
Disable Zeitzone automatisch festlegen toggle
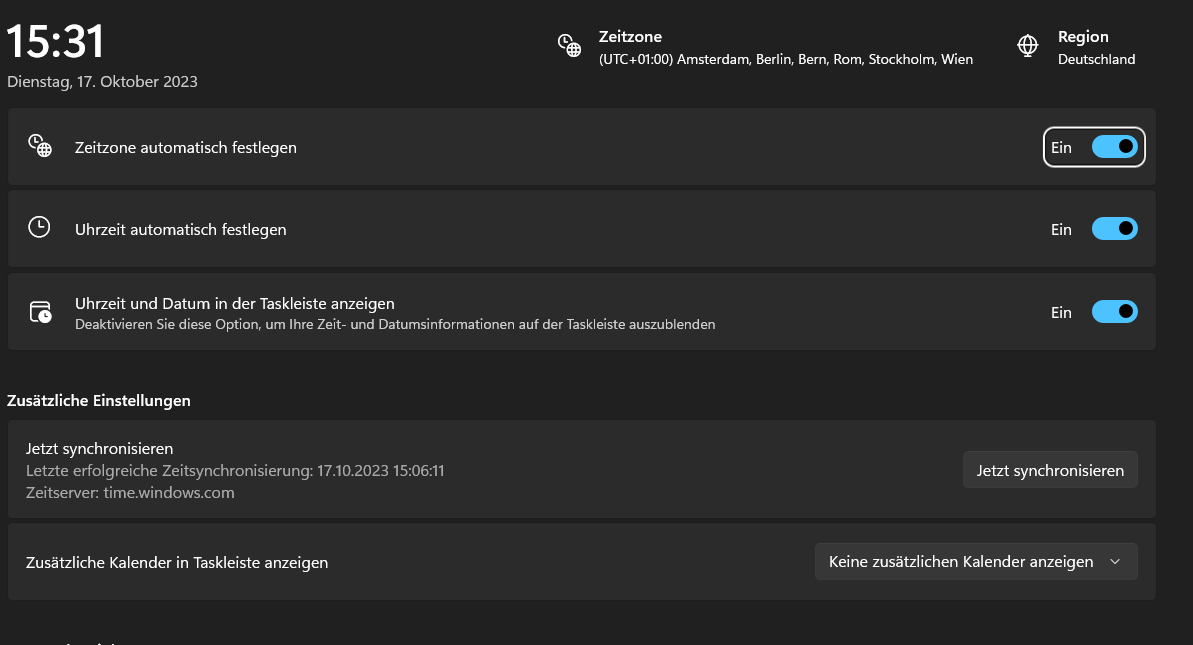point(1114,147)
